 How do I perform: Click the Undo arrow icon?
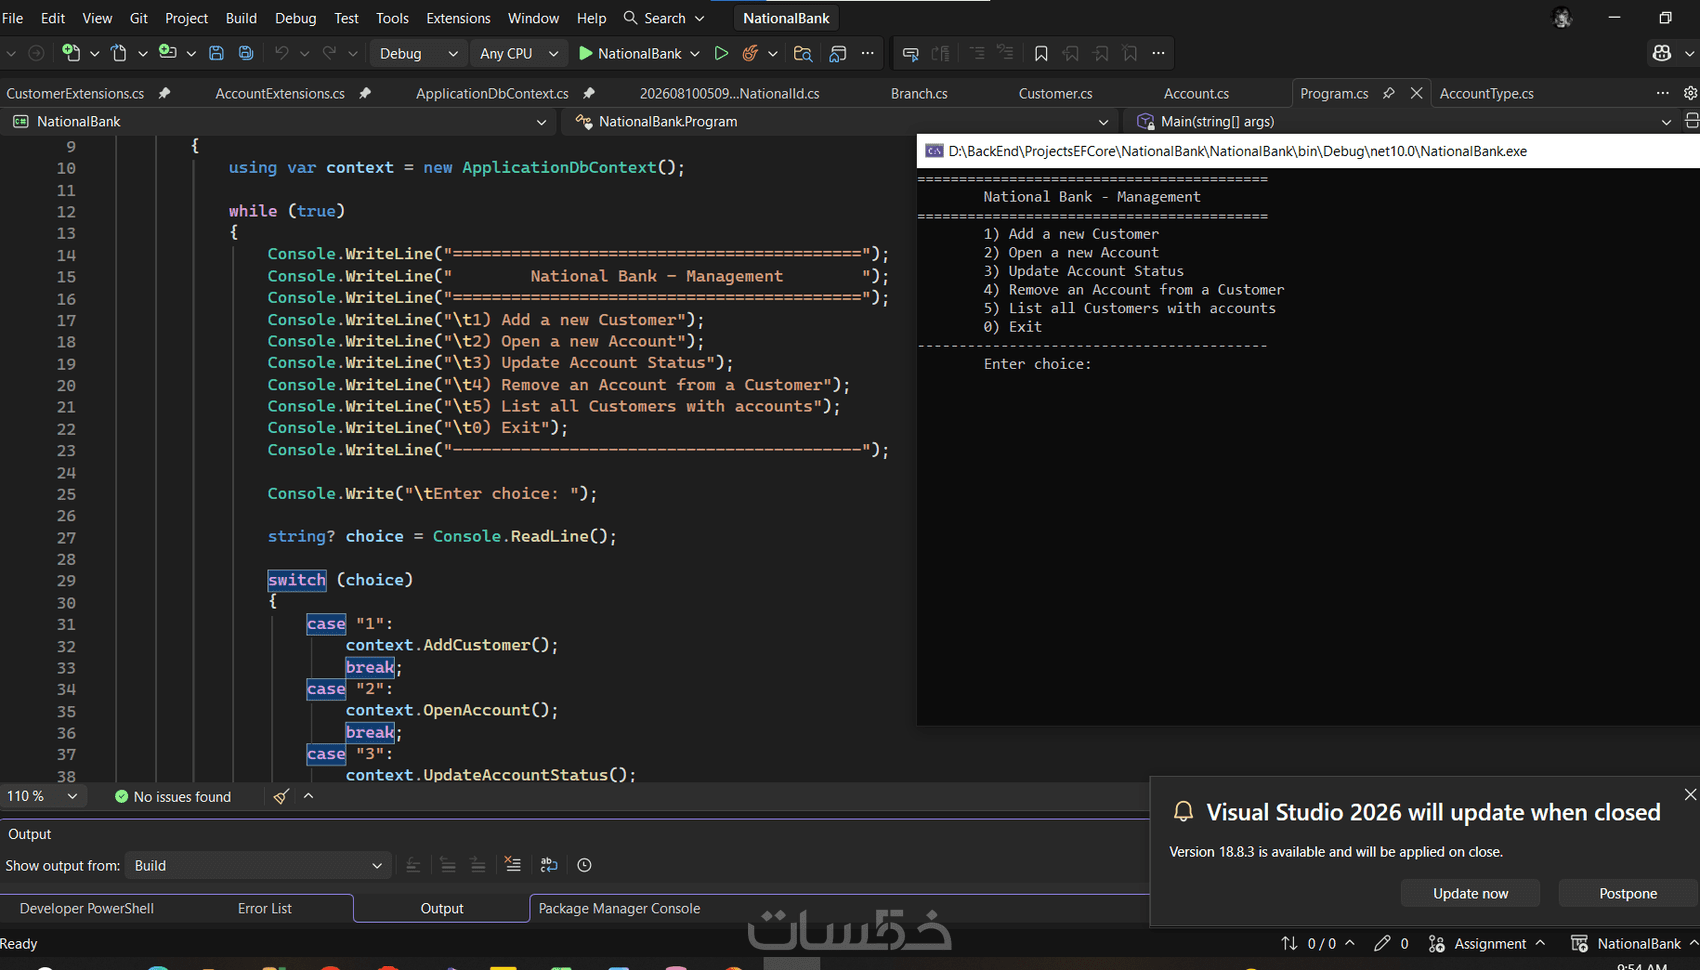[x=282, y=53]
